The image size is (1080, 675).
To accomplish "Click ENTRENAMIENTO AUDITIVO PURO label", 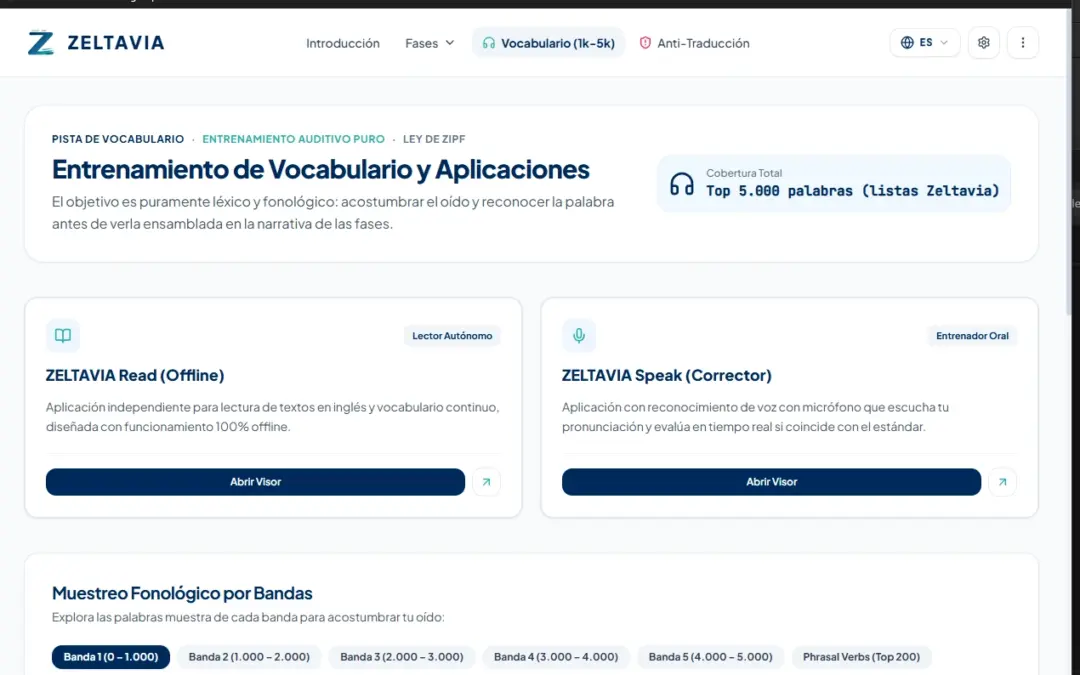I will click(x=293, y=139).
